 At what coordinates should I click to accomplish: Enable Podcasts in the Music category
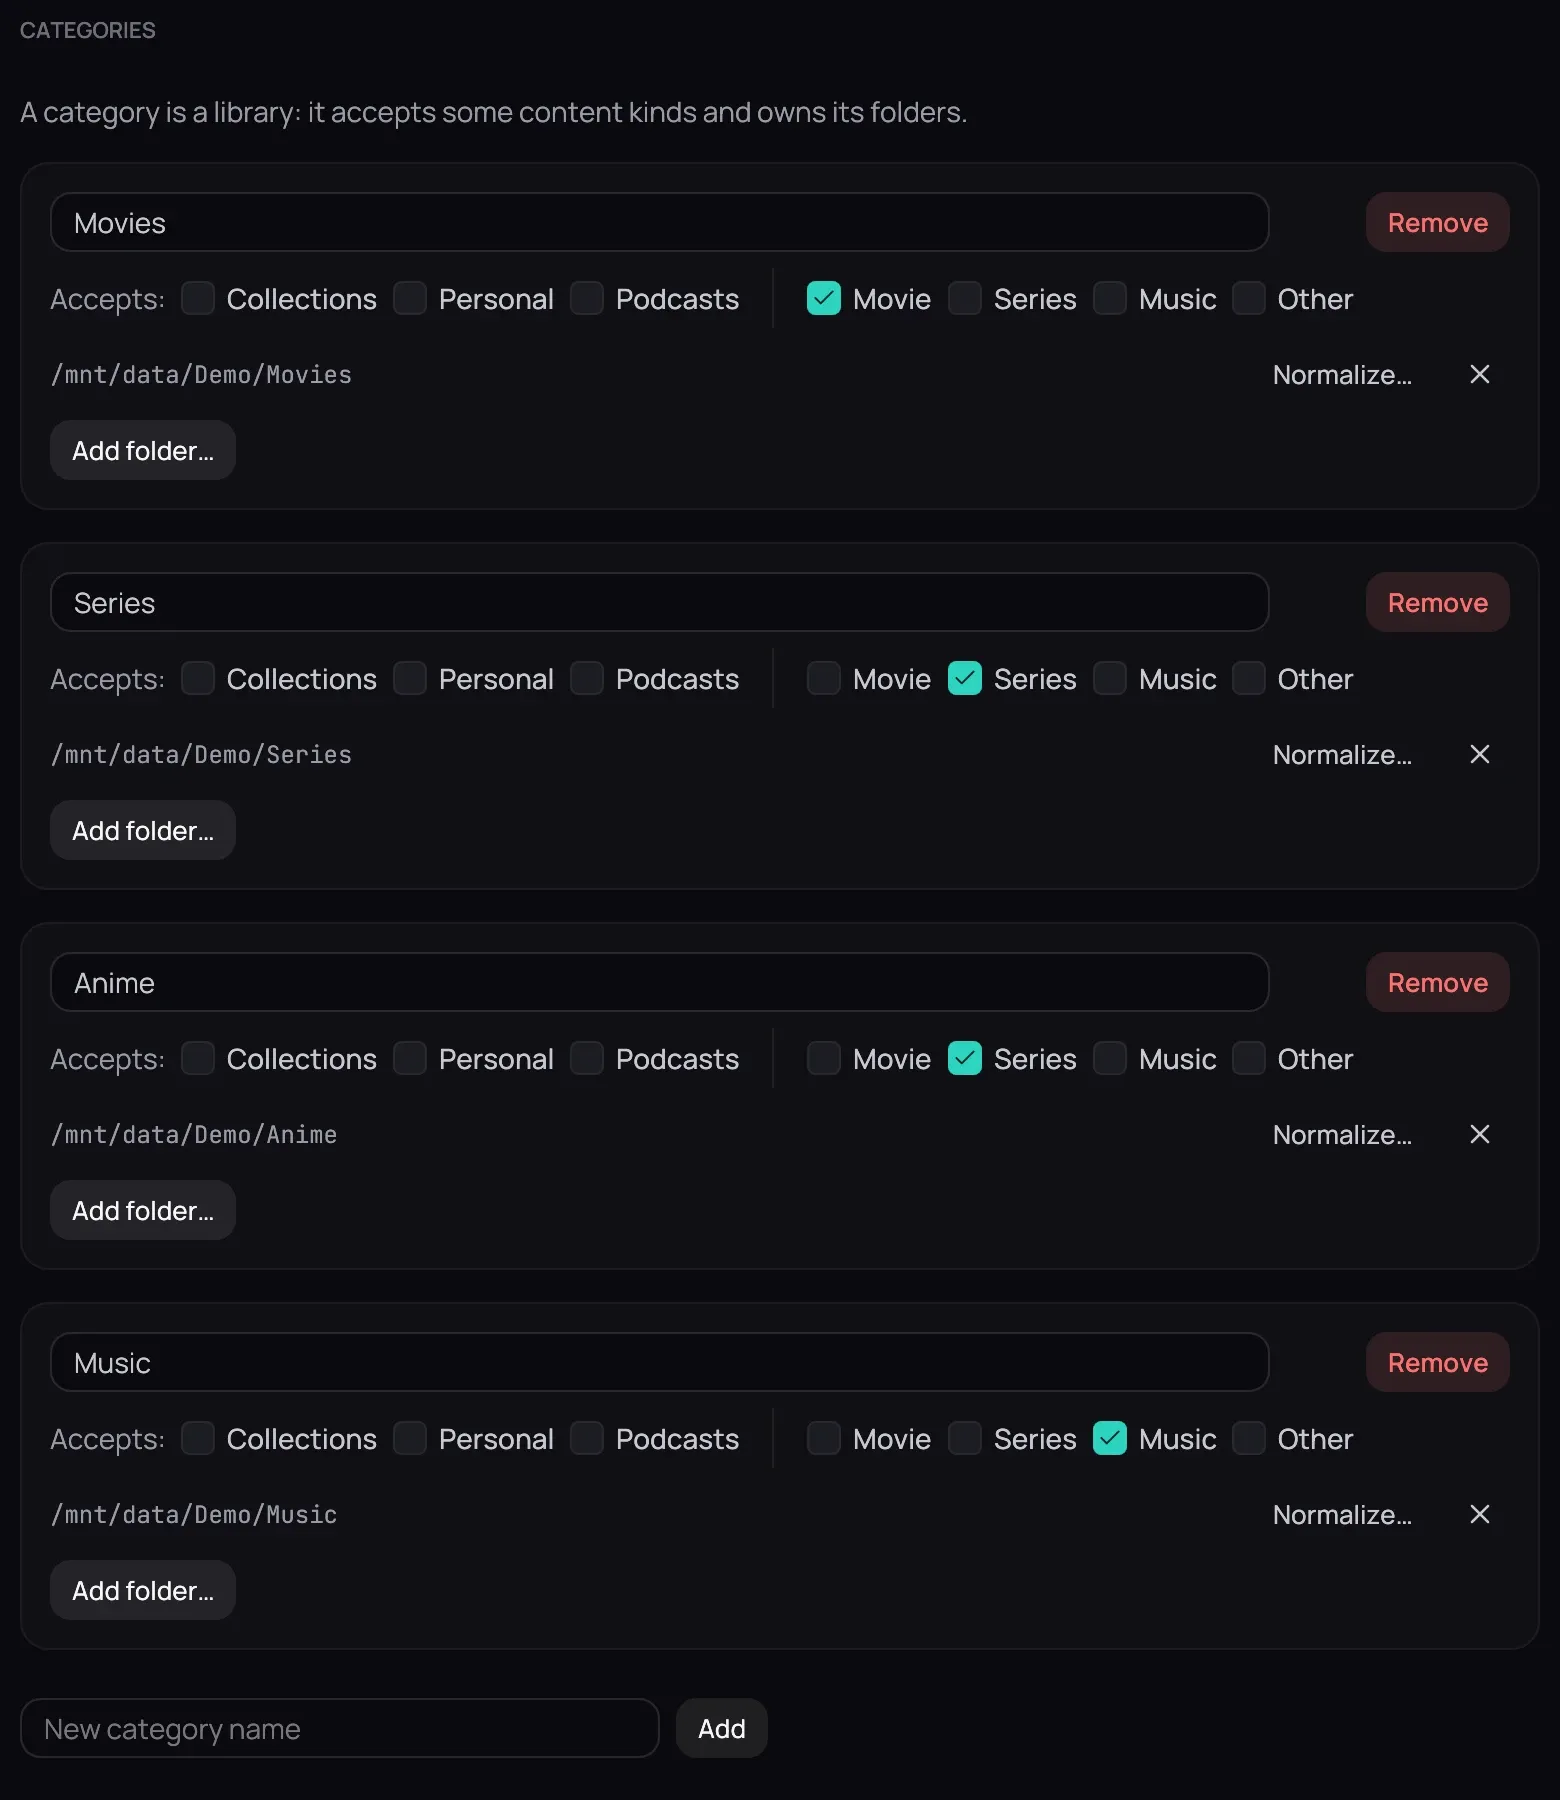coord(587,1438)
